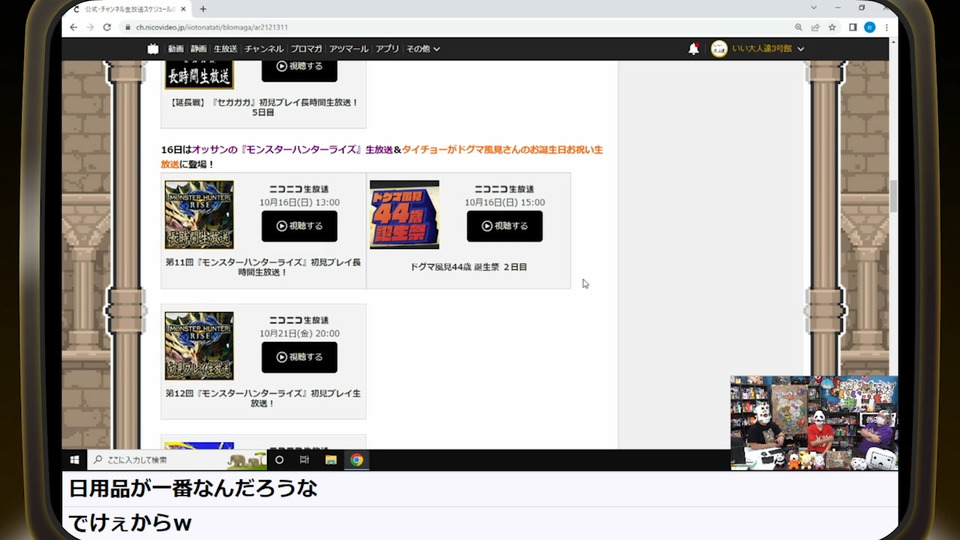
Task: Click the notification bell icon
Action: tap(693, 49)
